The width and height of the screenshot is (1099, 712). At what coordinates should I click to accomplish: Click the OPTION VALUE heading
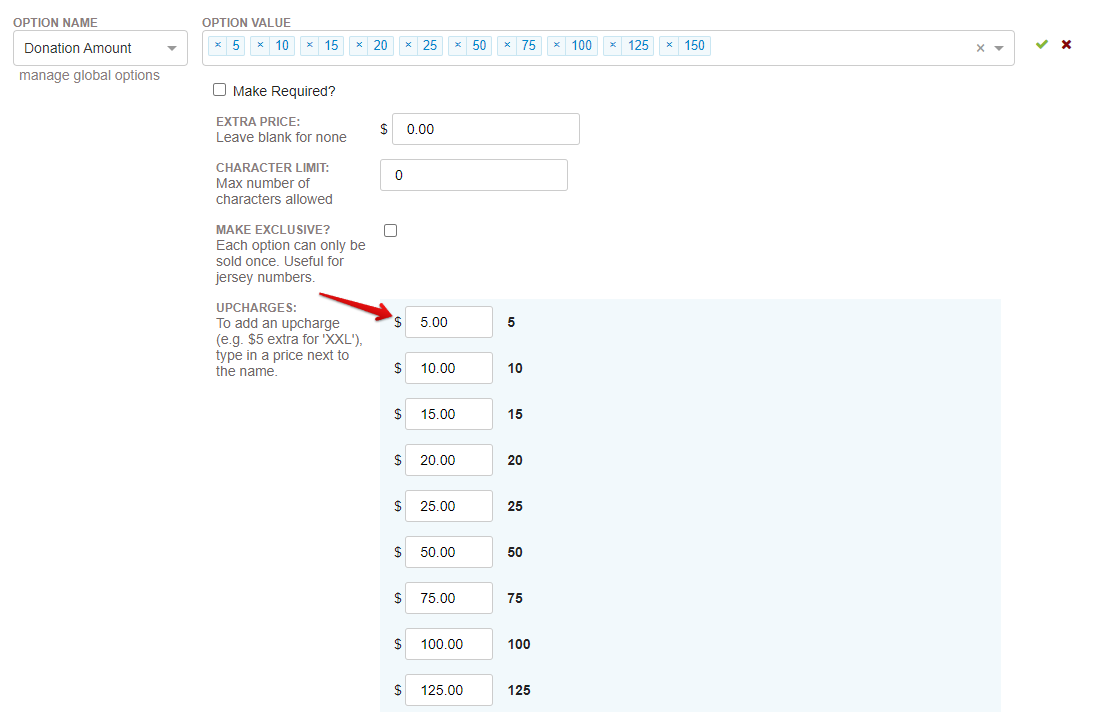point(247,22)
